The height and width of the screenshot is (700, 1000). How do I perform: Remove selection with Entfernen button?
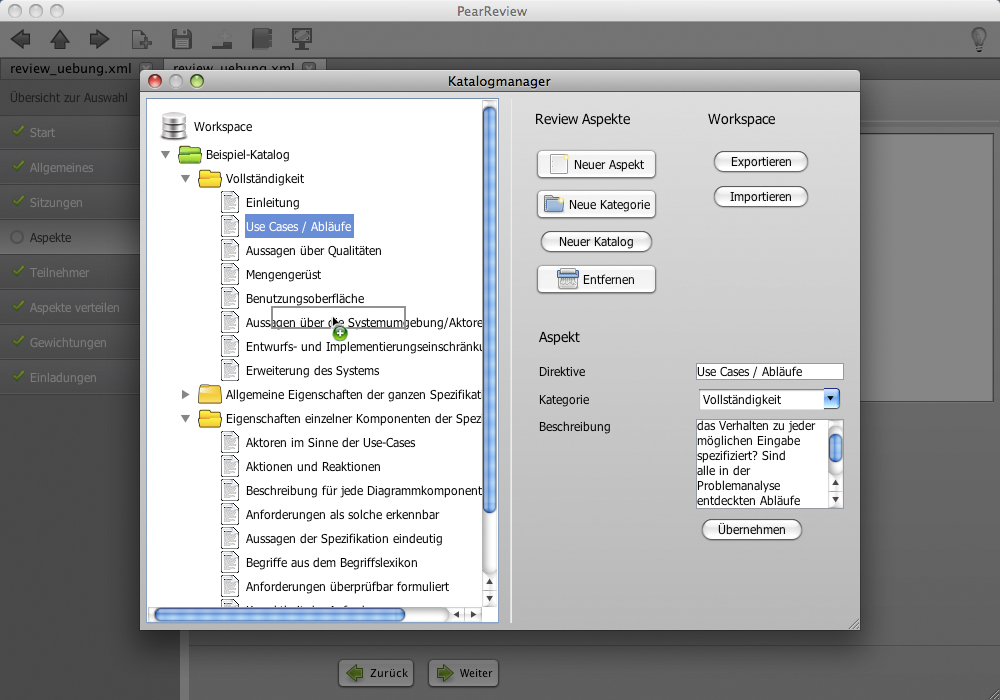pos(596,279)
